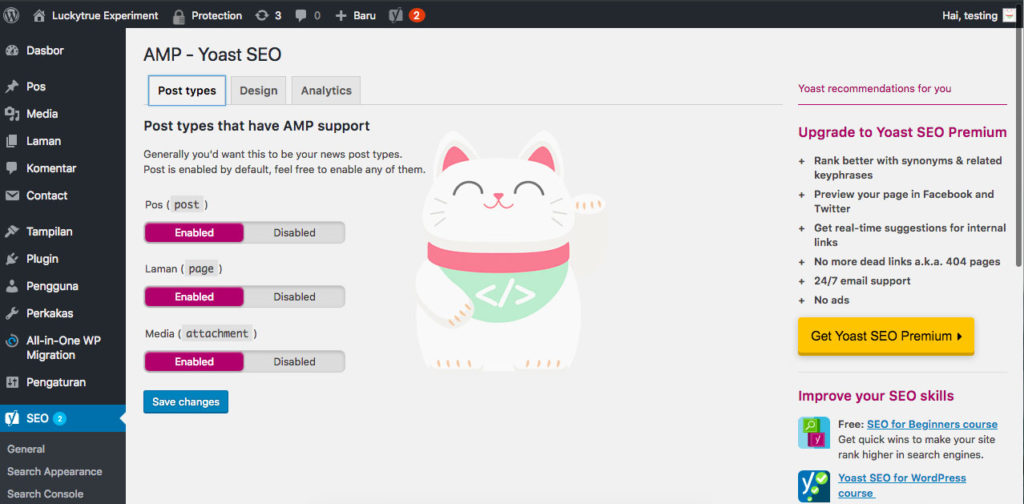The width and height of the screenshot is (1024, 504).
Task: Set Pos post type to Disabled
Action: pos(294,232)
